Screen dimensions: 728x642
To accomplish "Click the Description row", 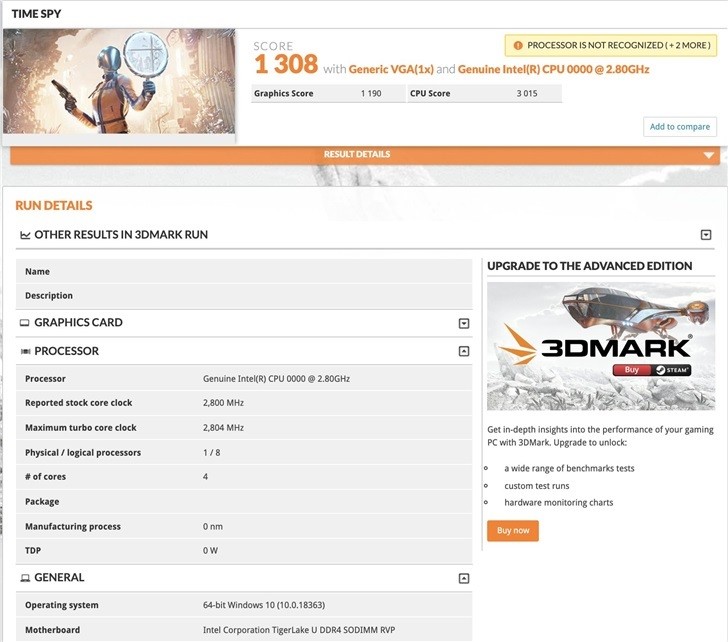I will 244,296.
